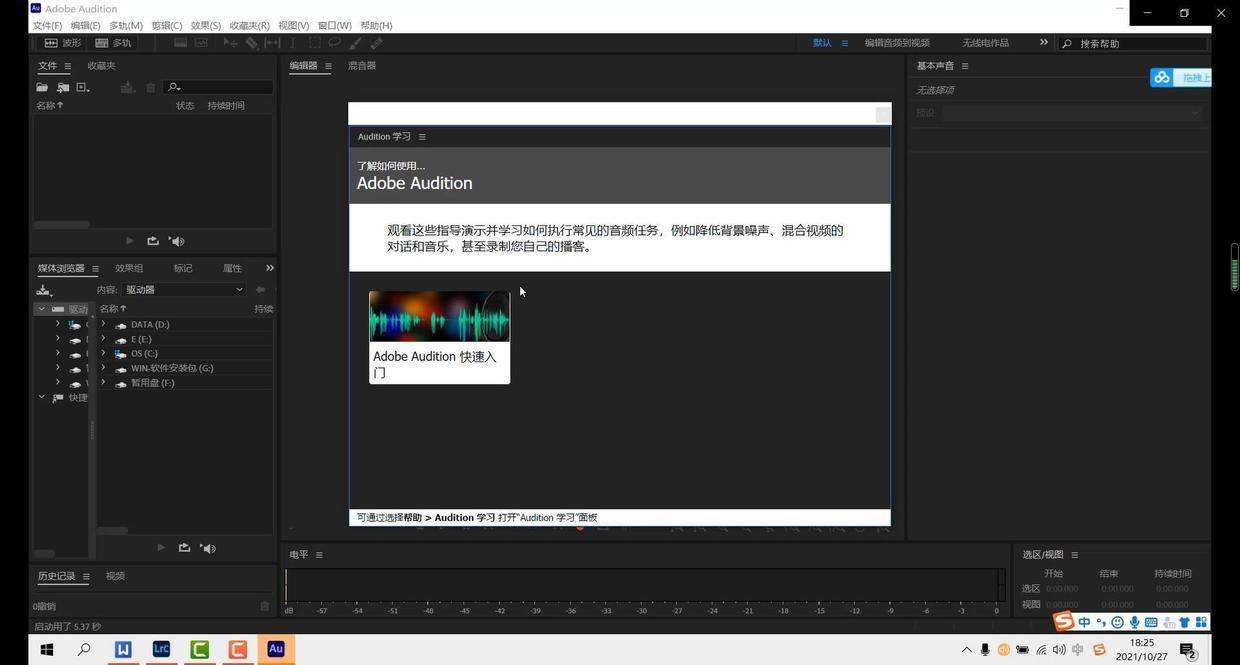Toggle spectral pitch display icon

pos(201,43)
